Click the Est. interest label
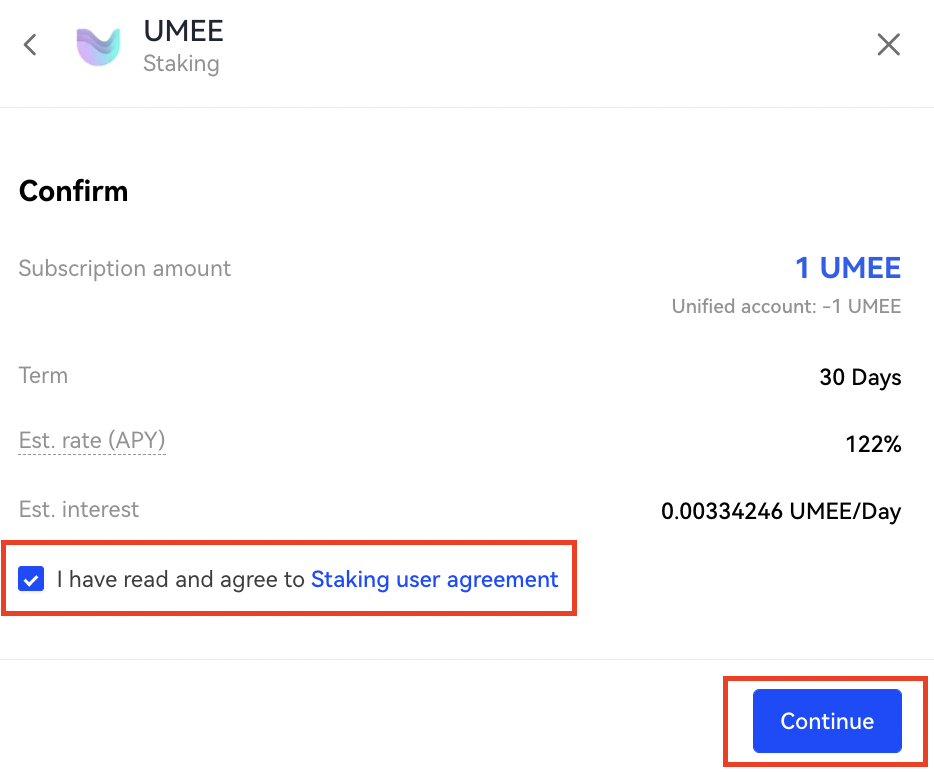 pyautogui.click(x=79, y=509)
